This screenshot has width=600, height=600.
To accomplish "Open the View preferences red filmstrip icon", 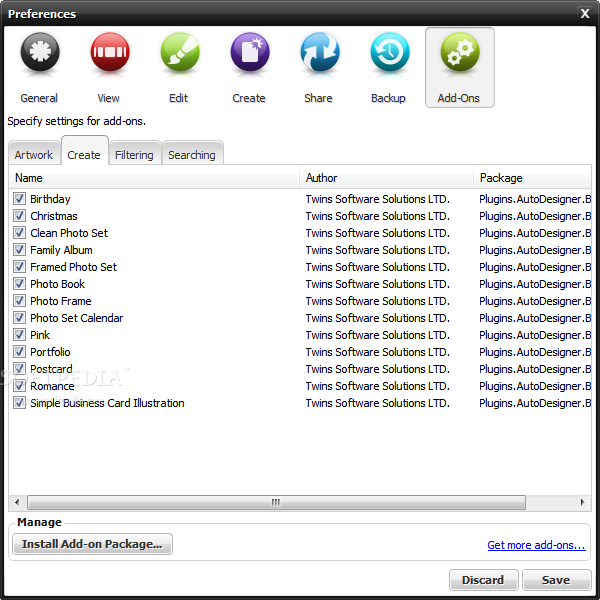I will click(110, 52).
